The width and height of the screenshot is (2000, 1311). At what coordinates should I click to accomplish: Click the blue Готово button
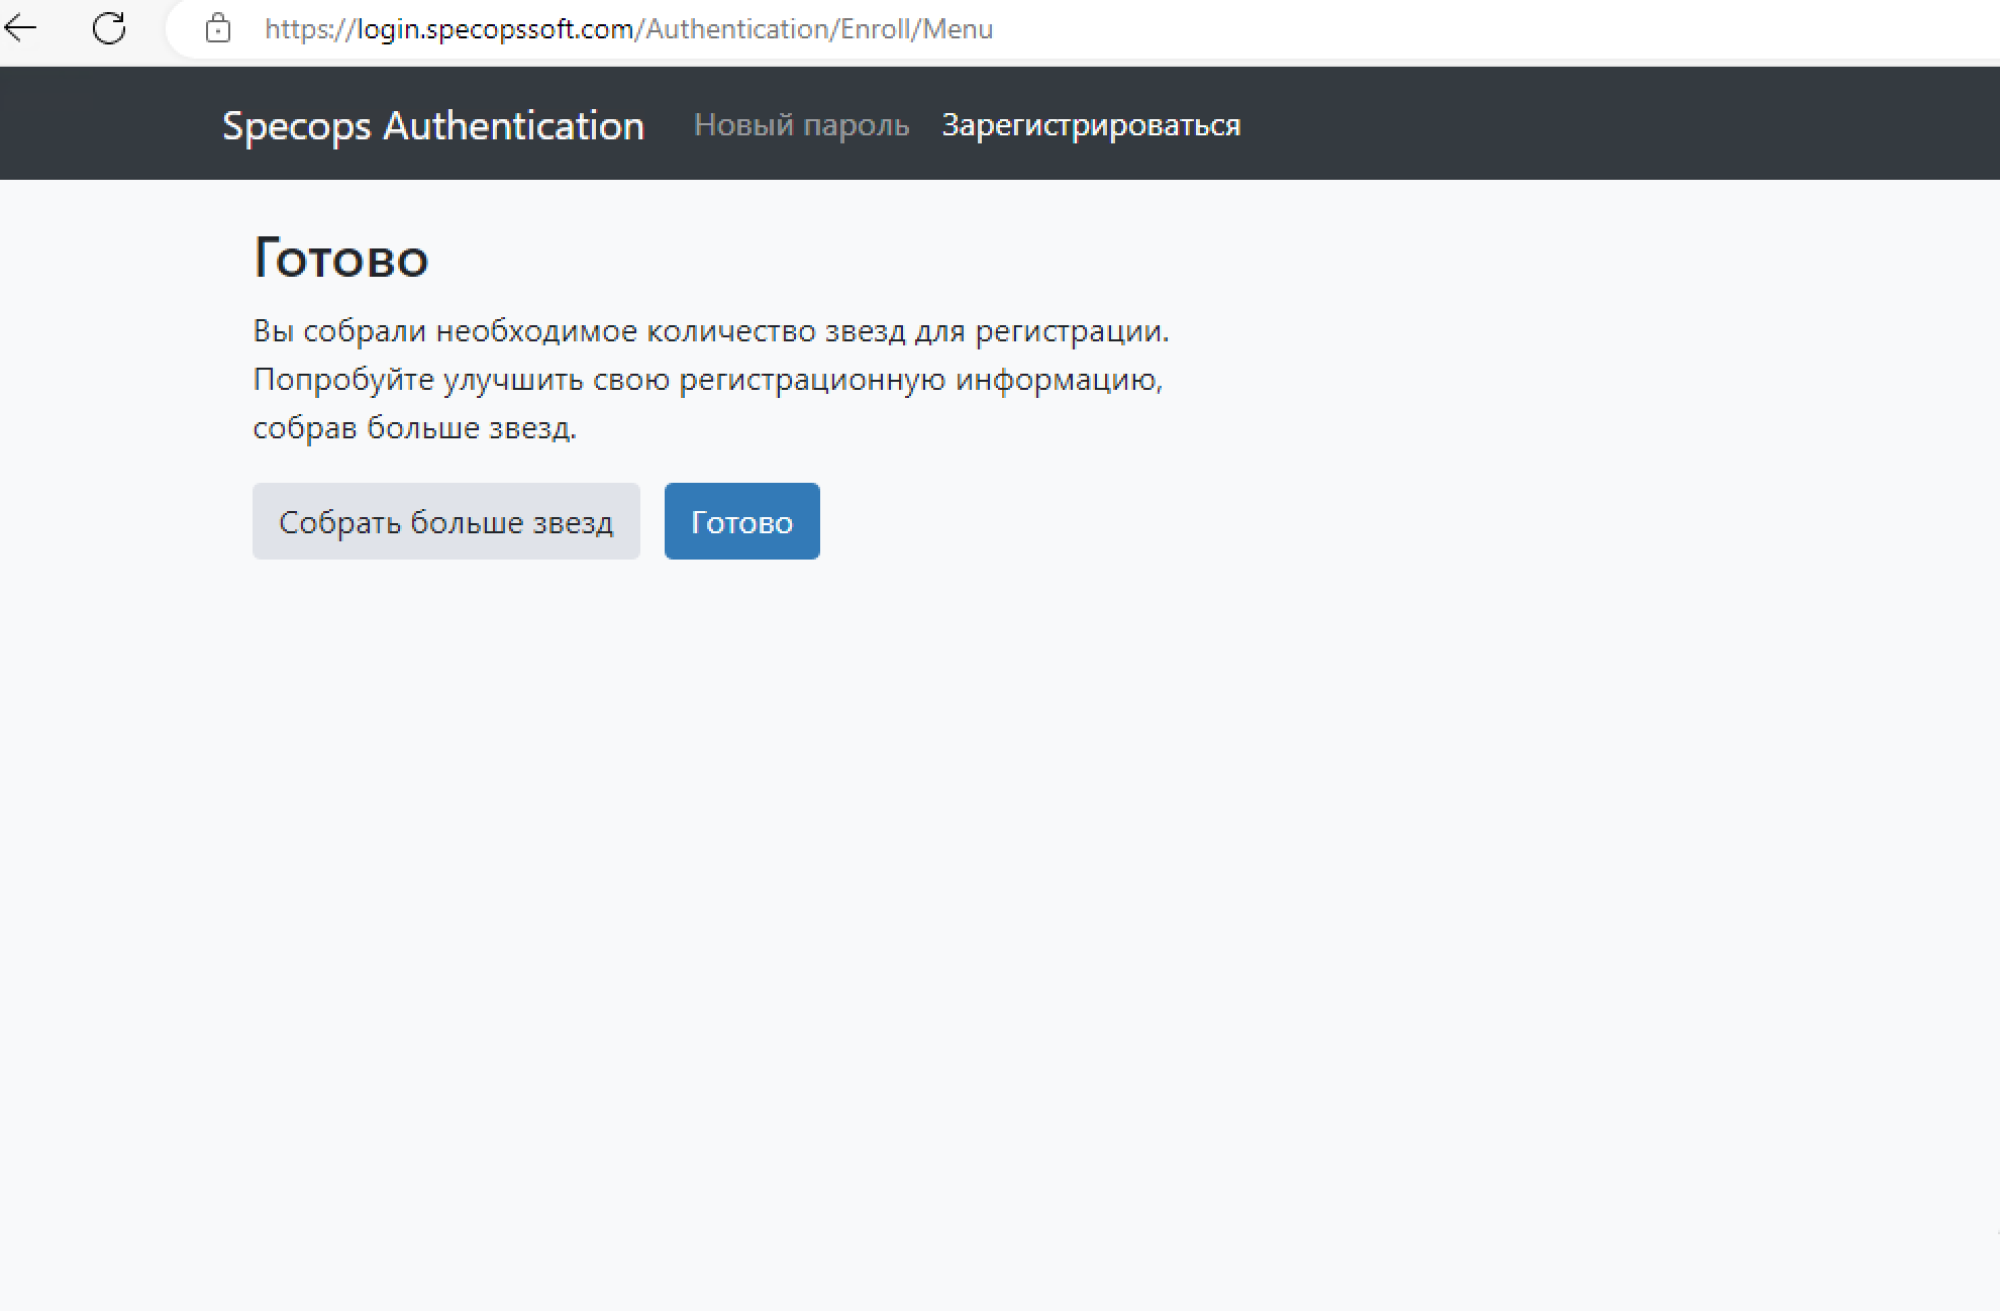coord(741,522)
